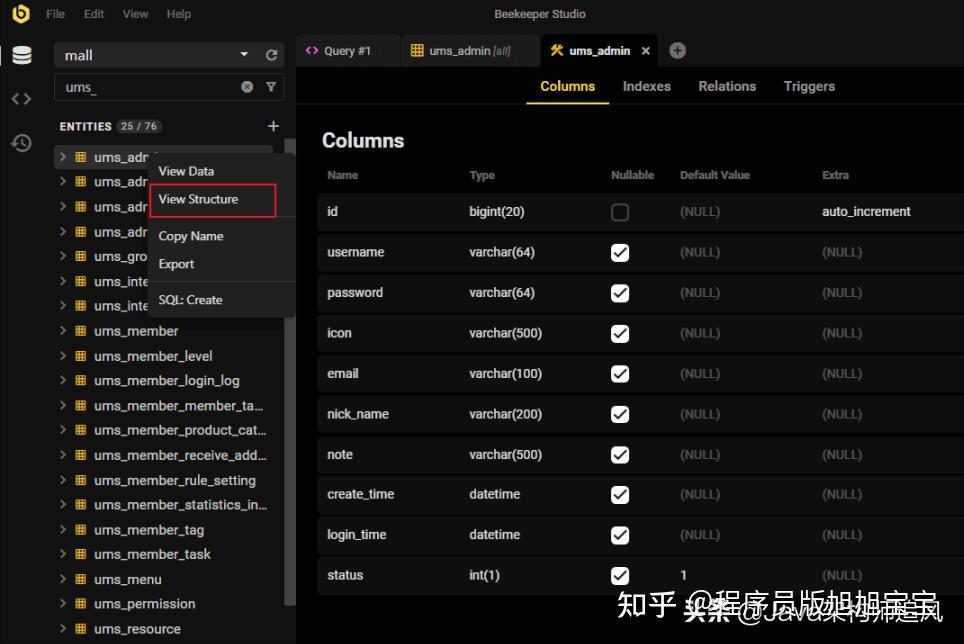Open the File menu
The image size is (964, 644).
pyautogui.click(x=55, y=14)
